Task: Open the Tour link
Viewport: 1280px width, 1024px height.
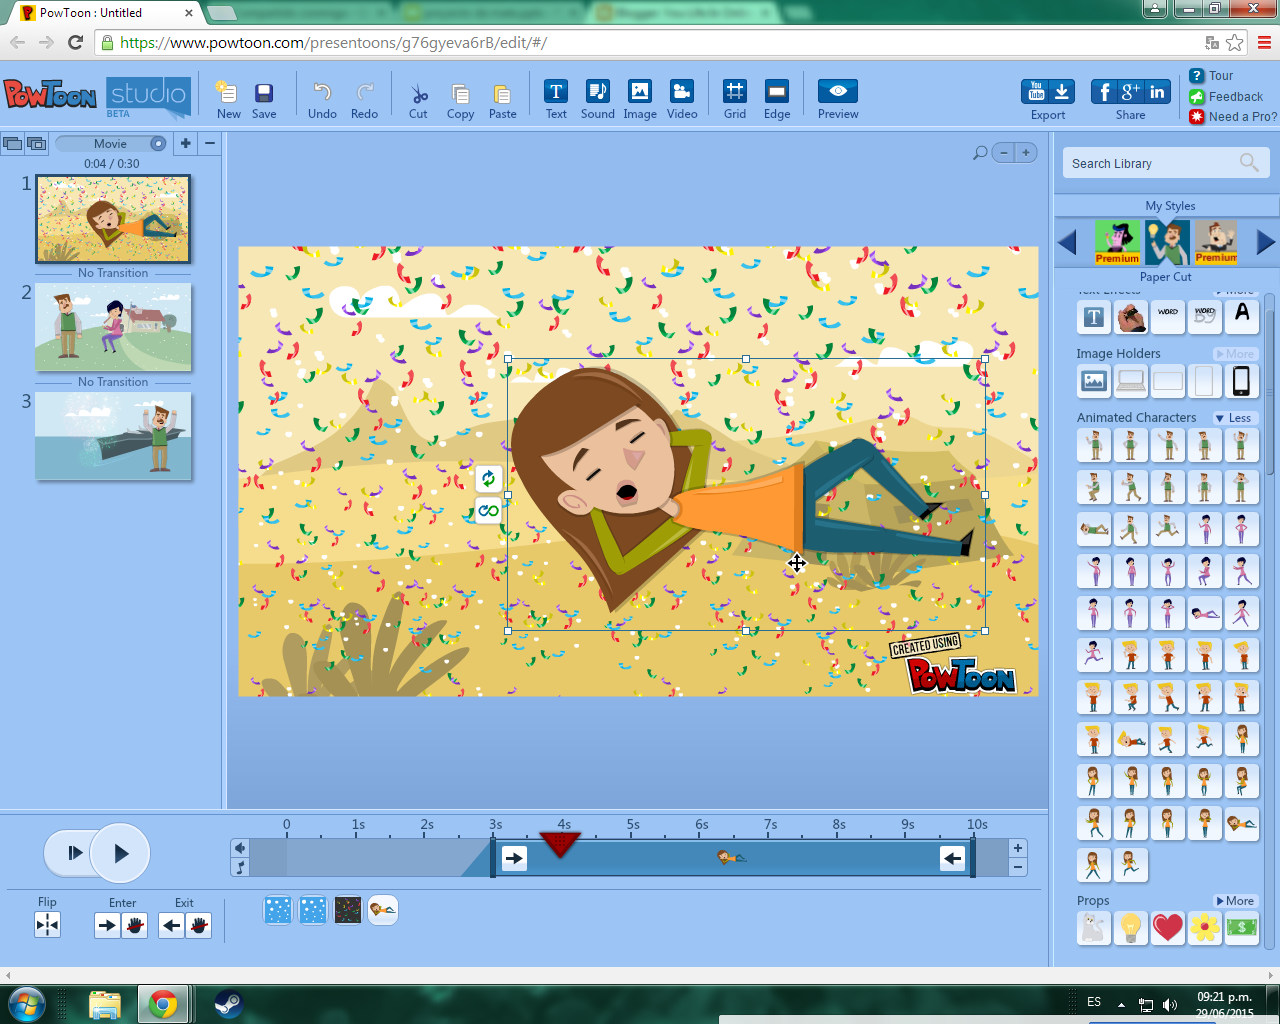Action: (x=1220, y=76)
